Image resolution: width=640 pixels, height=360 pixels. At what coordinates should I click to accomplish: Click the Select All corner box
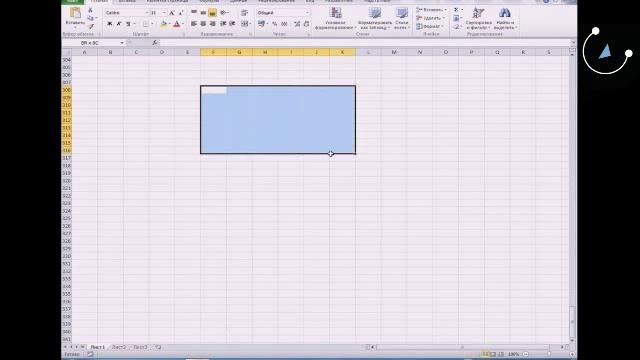click(x=67, y=52)
